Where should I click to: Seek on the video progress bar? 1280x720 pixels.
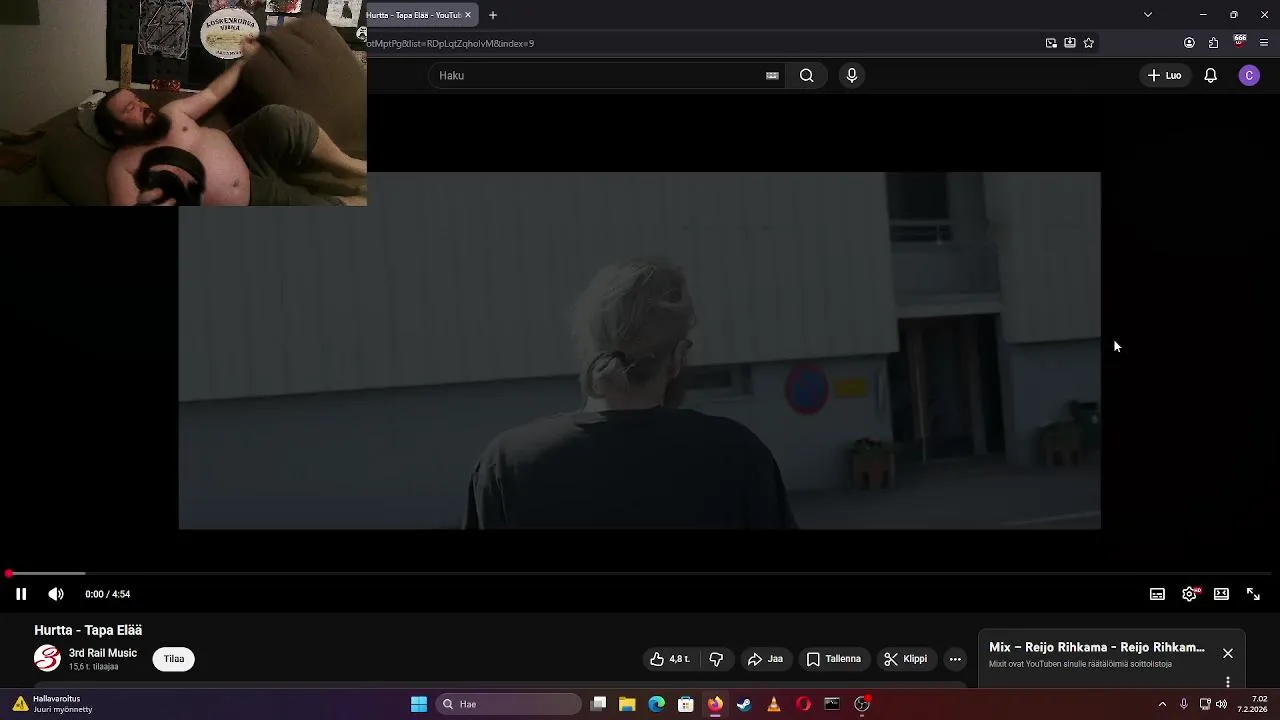pyautogui.click(x=640, y=574)
